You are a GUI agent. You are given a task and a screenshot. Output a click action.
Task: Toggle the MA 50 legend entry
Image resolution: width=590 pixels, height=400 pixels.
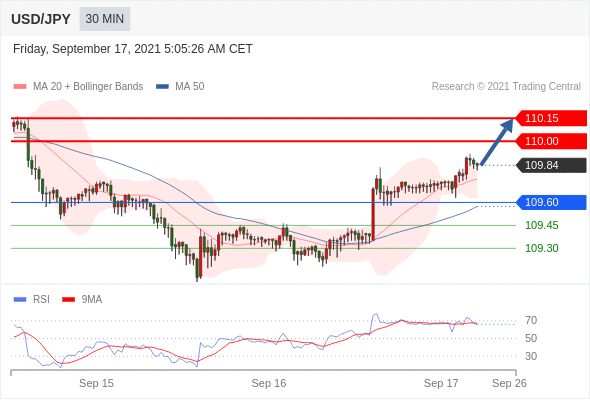180,87
